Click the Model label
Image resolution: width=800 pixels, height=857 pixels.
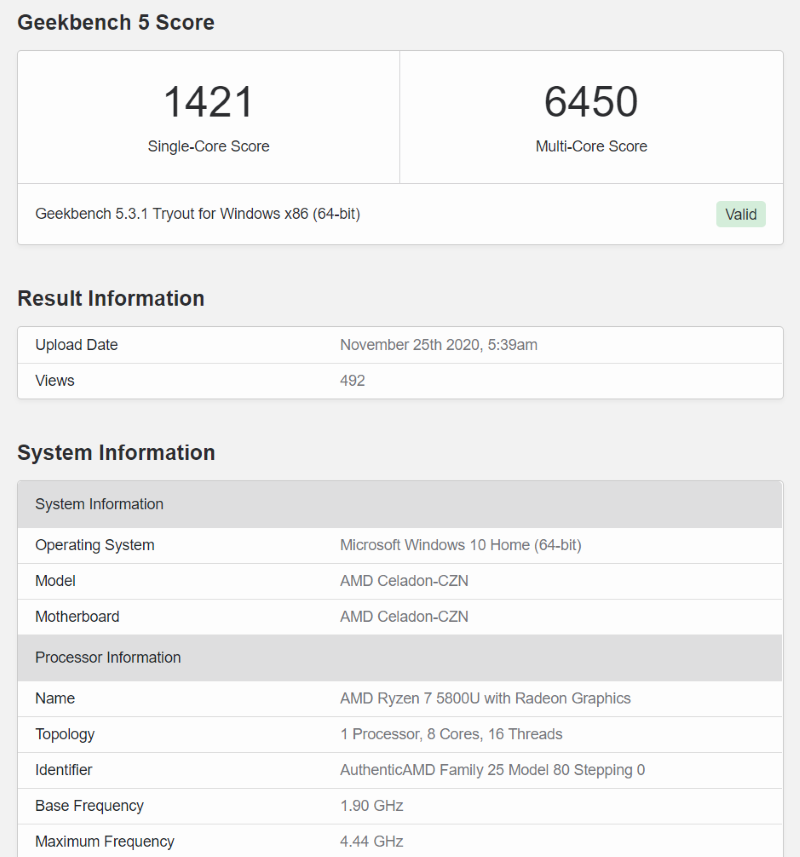(55, 580)
